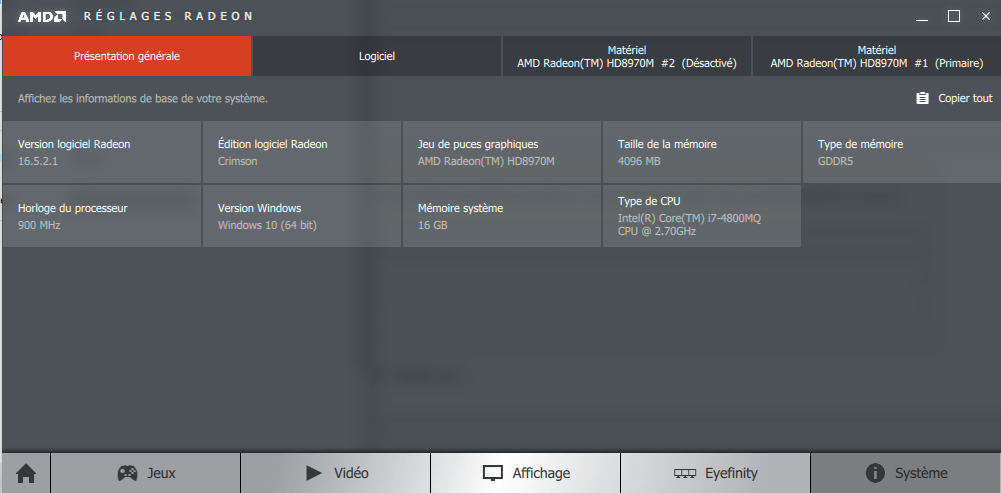
Task: Click the Eyefinity multi-display icon
Action: point(685,473)
